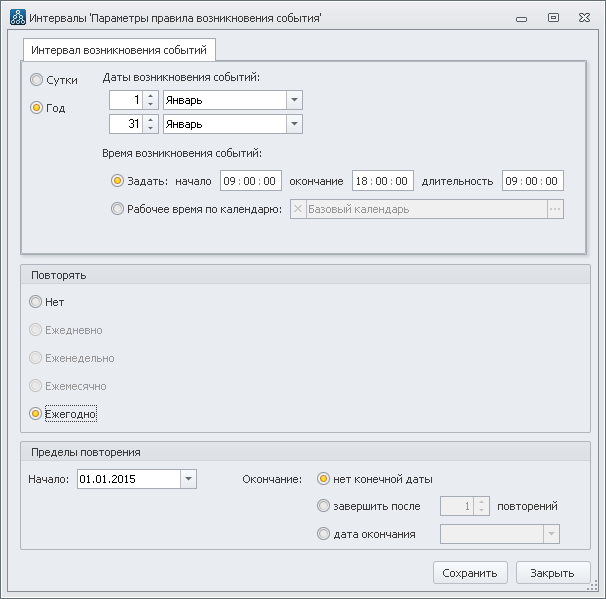Select Нет in the Повторять section
The image size is (606, 599).
coord(37,302)
